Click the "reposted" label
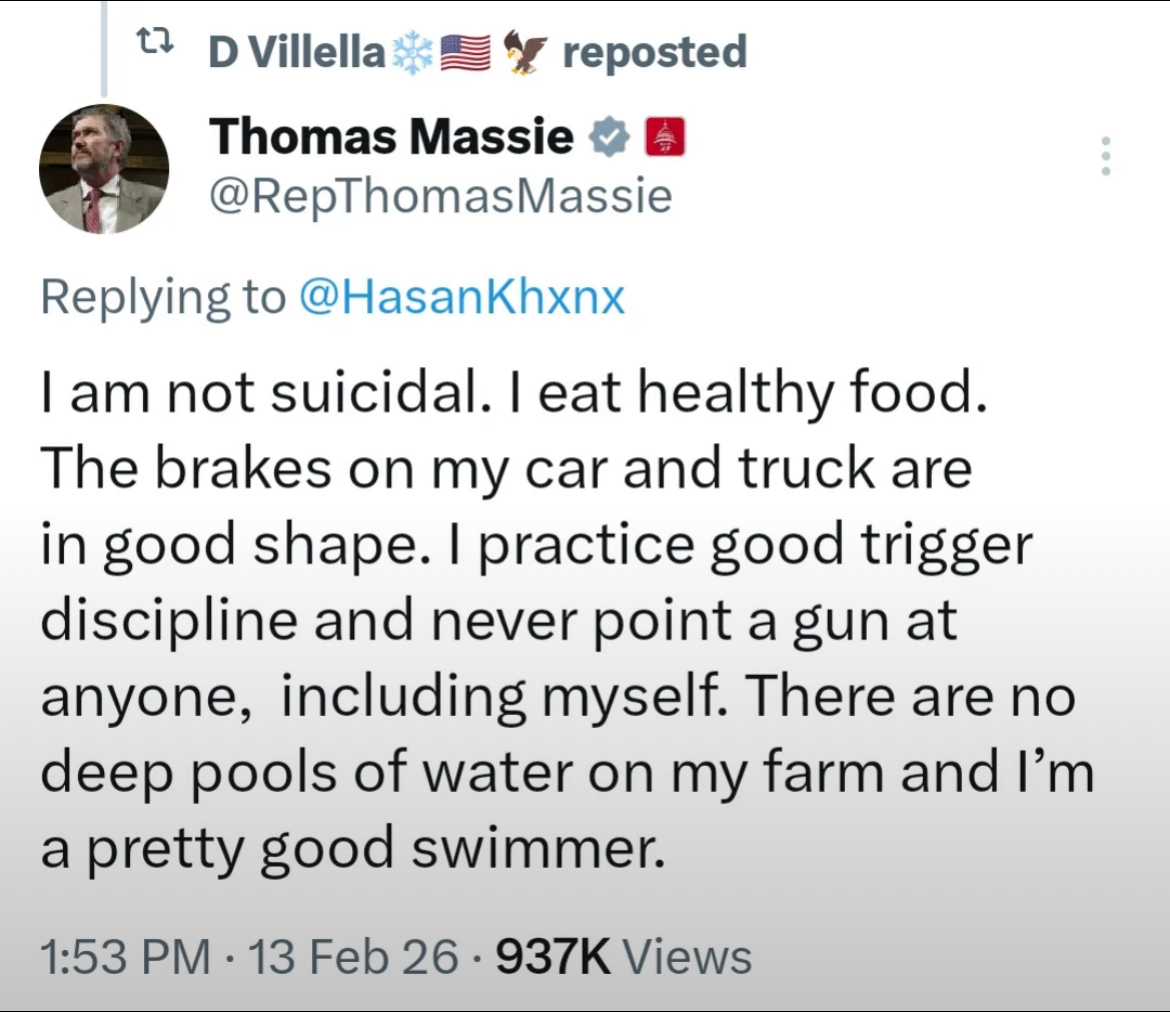The width and height of the screenshot is (1170, 1012). tap(654, 51)
